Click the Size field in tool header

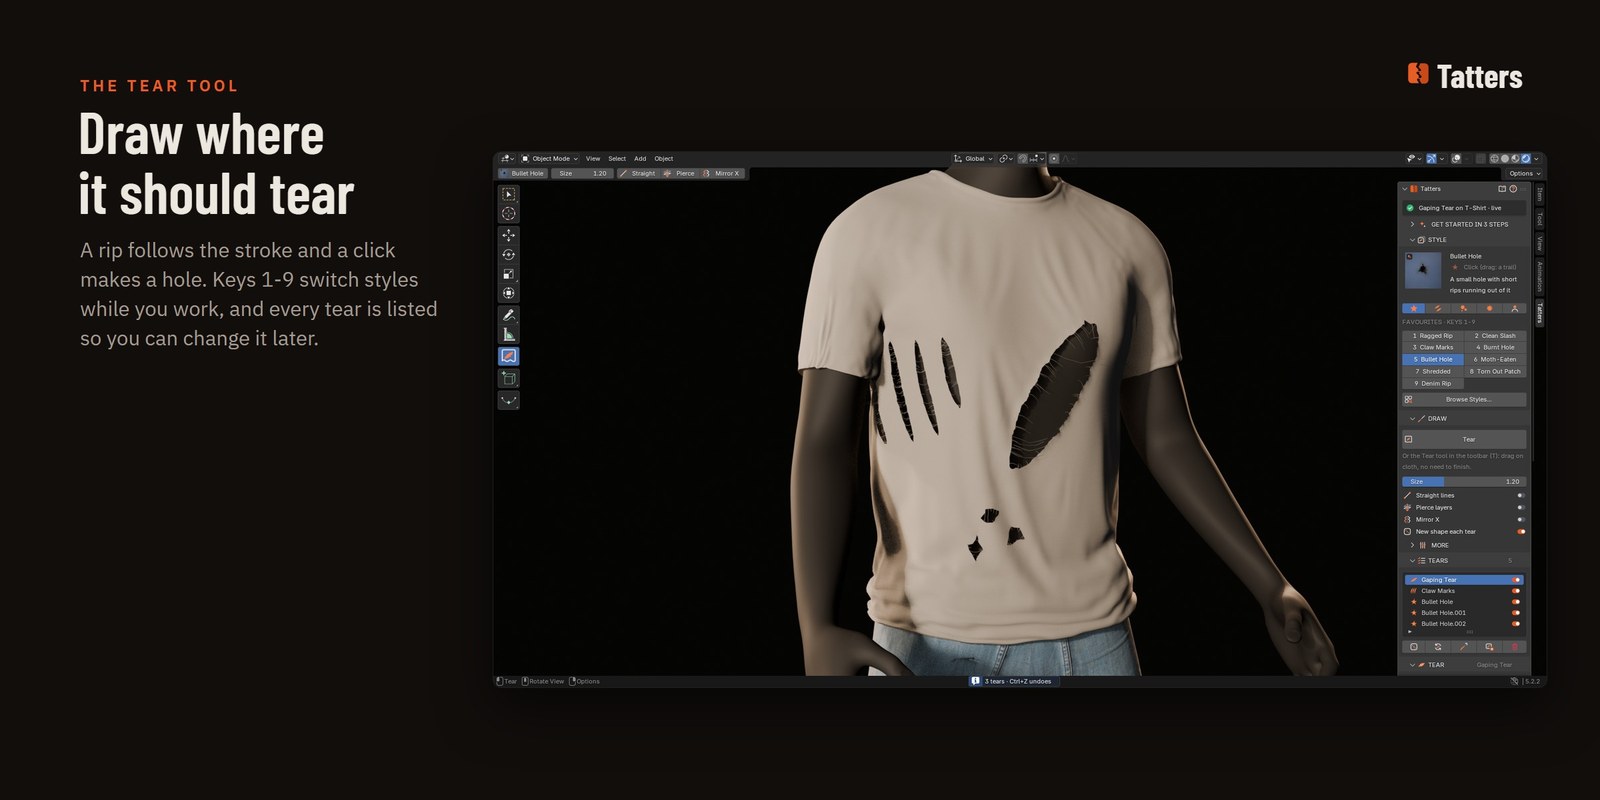tap(581, 173)
